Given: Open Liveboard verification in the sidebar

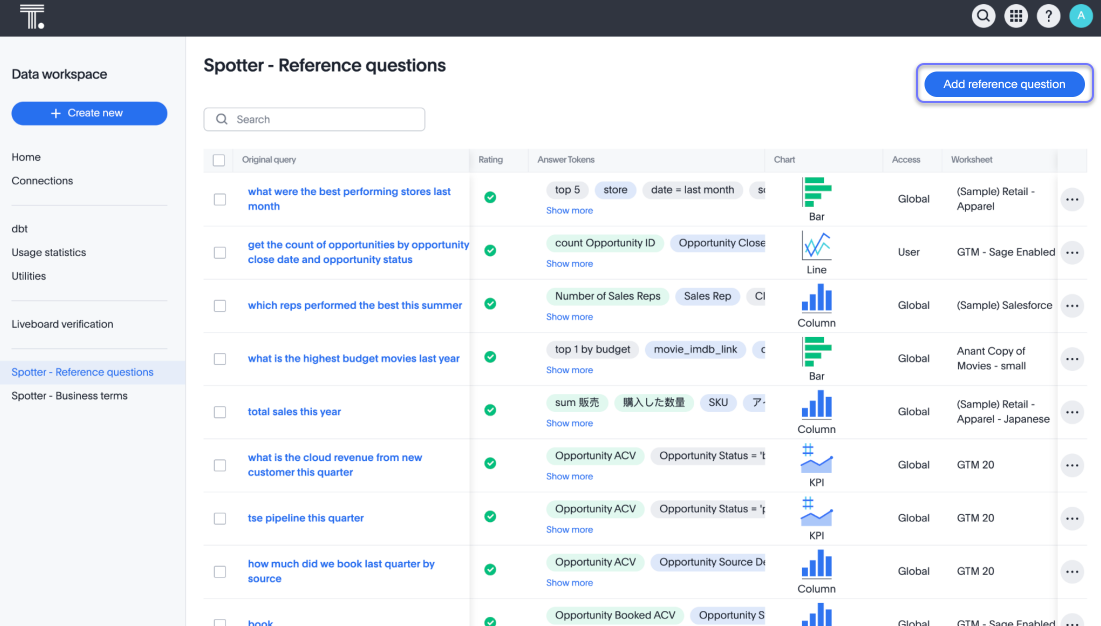Looking at the screenshot, I should [x=62, y=324].
